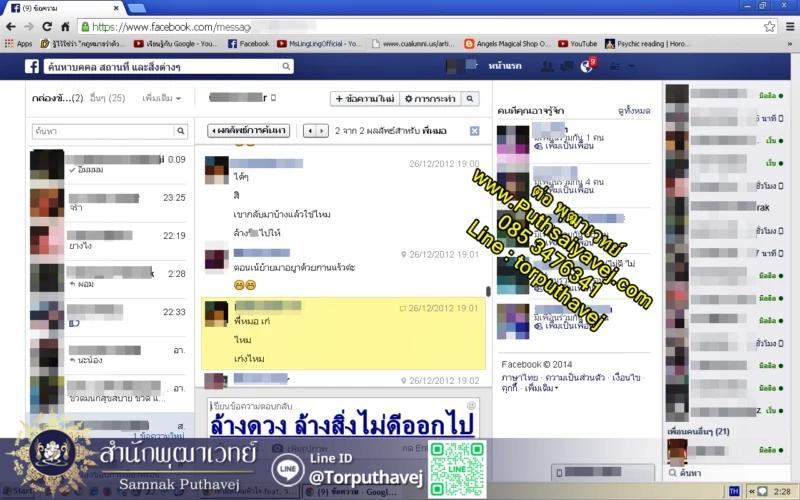Open the messages icon in header
Viewport: 800px width, 500px height.
[567, 66]
